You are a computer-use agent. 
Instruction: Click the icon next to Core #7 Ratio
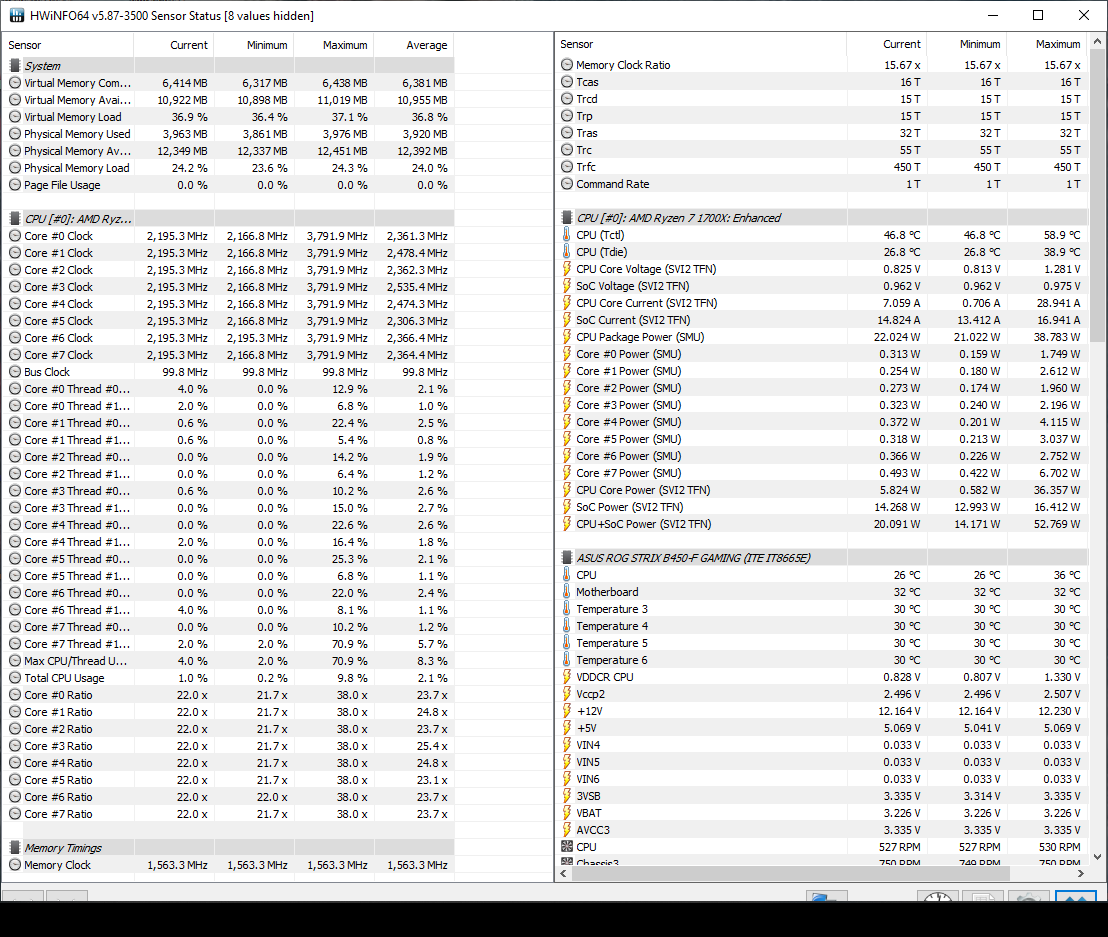point(15,814)
